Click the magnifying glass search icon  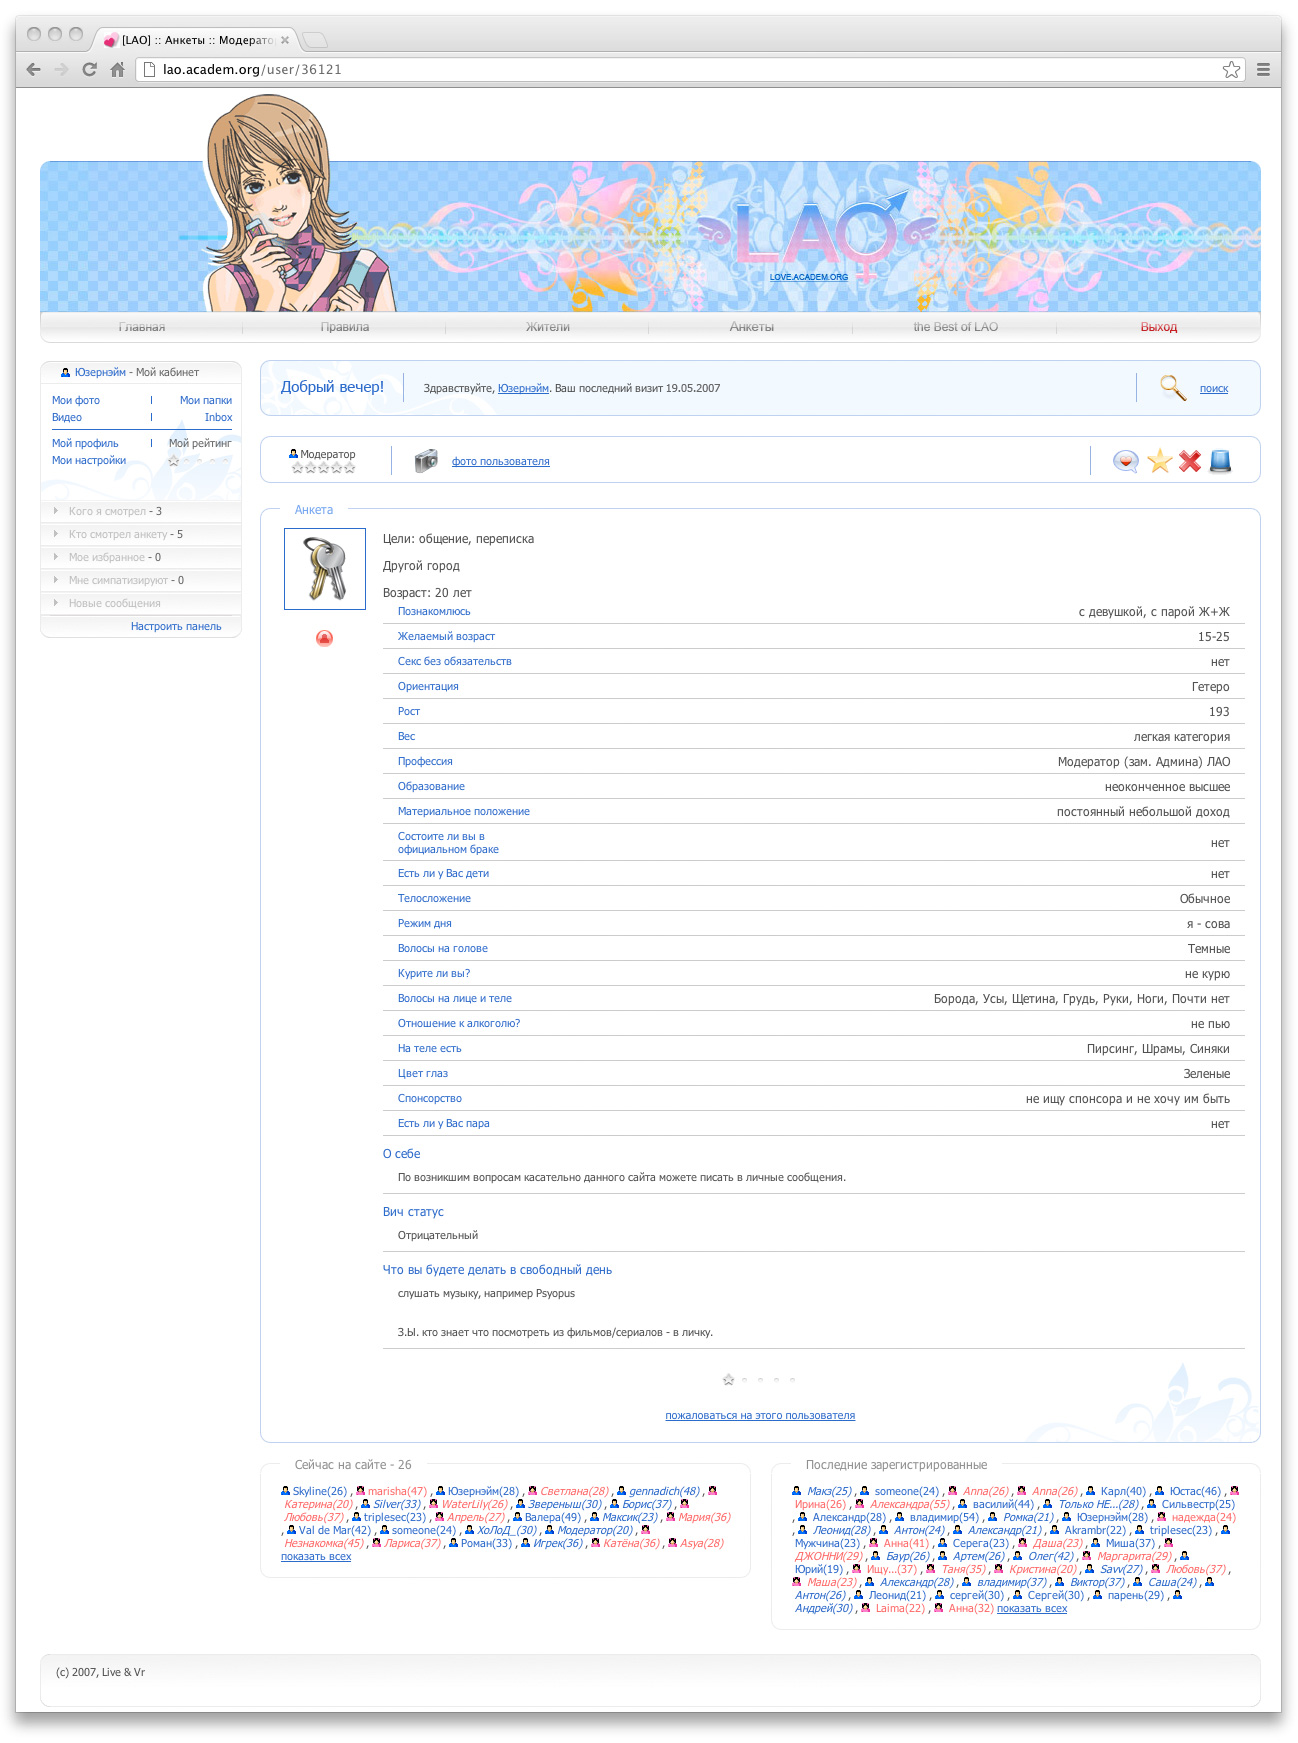click(x=1172, y=387)
